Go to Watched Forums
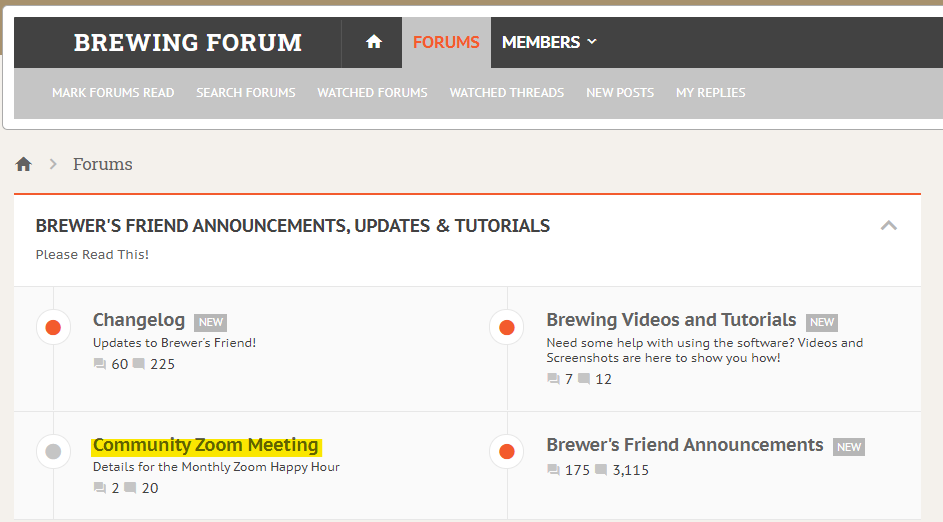Screen dimensions: 943x522 (372, 93)
